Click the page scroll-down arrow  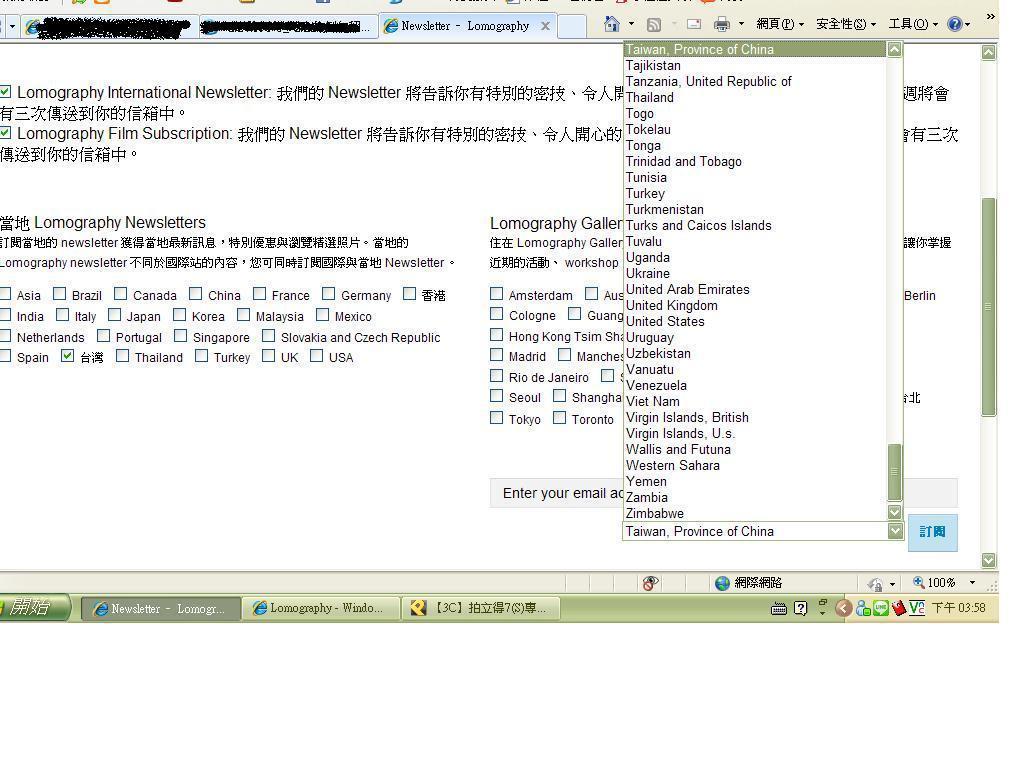[x=989, y=560]
